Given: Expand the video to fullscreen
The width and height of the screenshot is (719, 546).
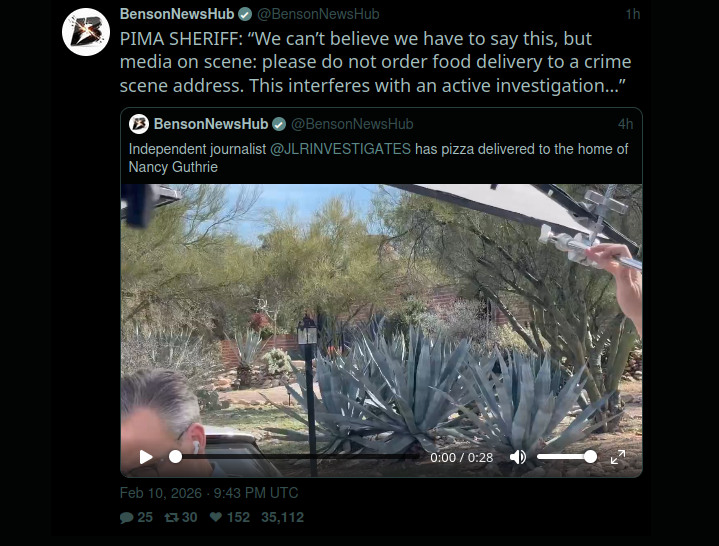Looking at the screenshot, I should click(x=618, y=457).
